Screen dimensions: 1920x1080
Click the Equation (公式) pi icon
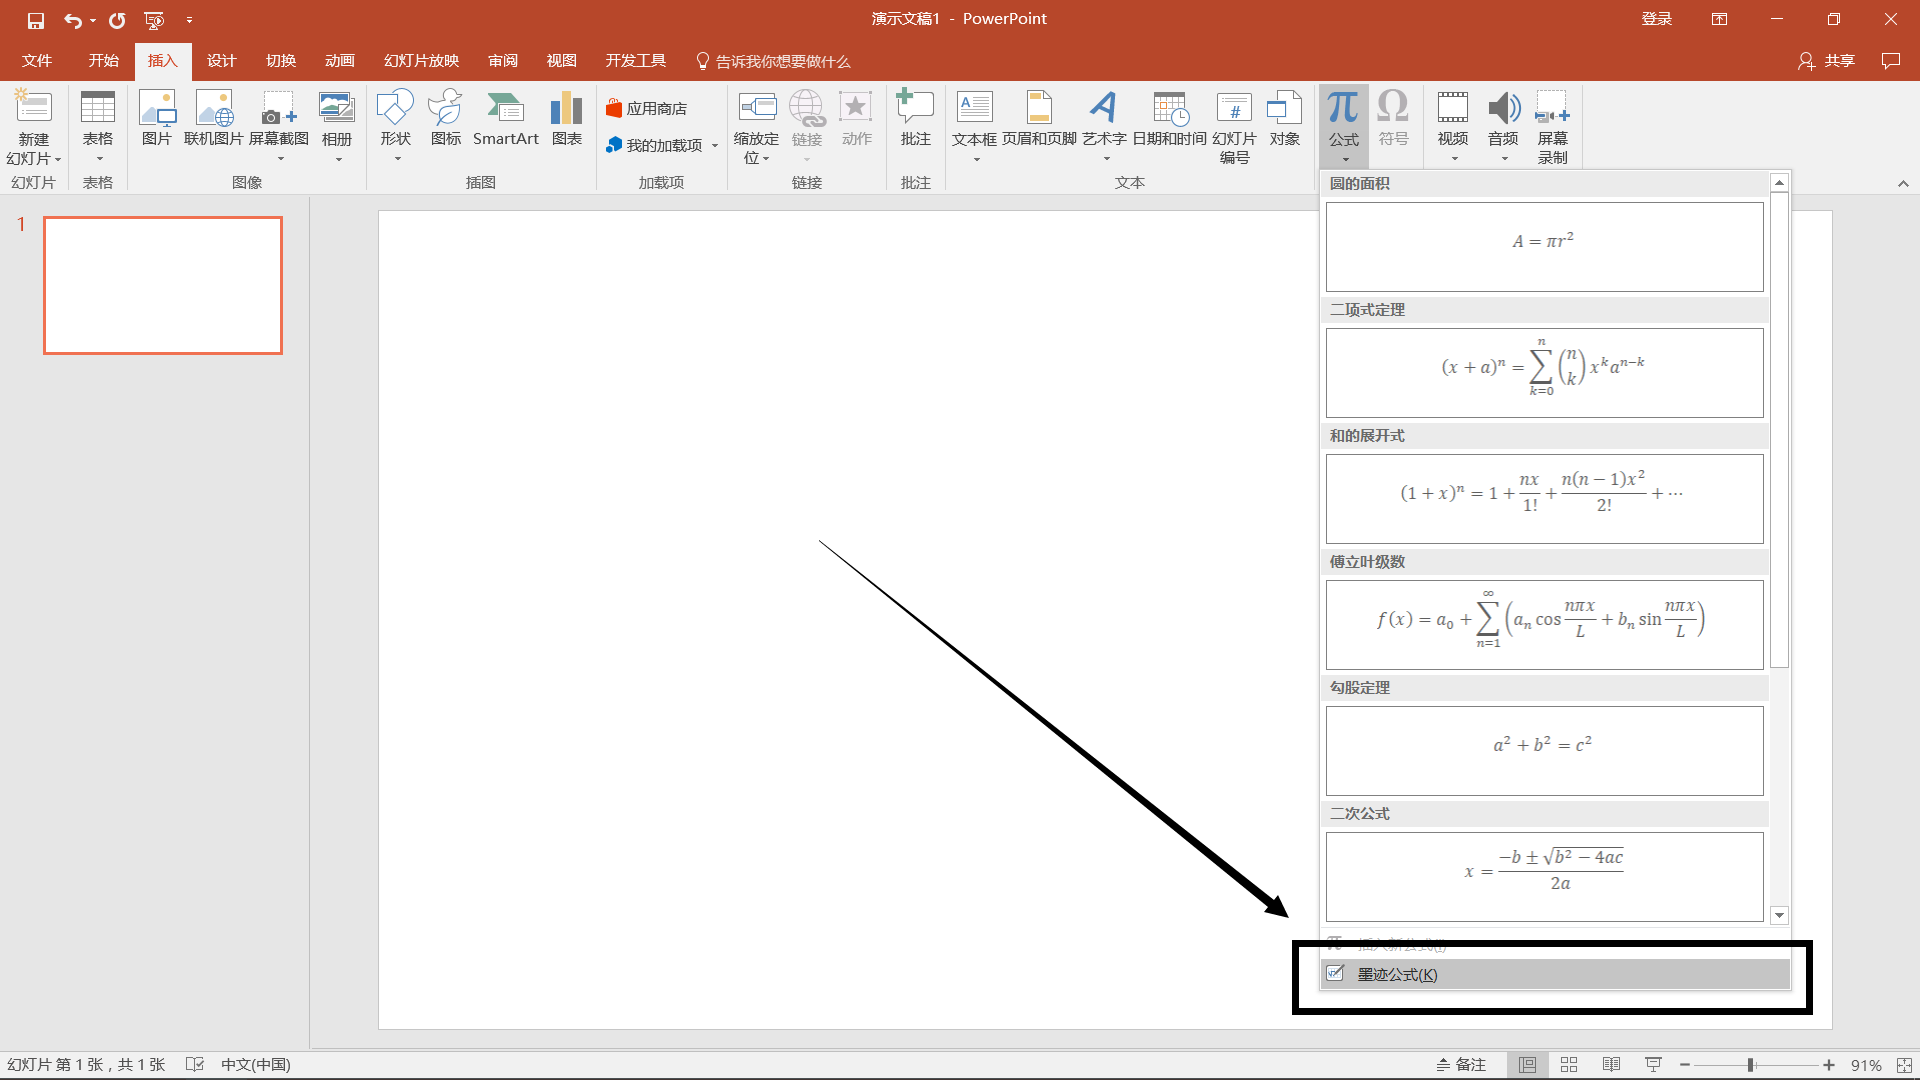[x=1343, y=108]
